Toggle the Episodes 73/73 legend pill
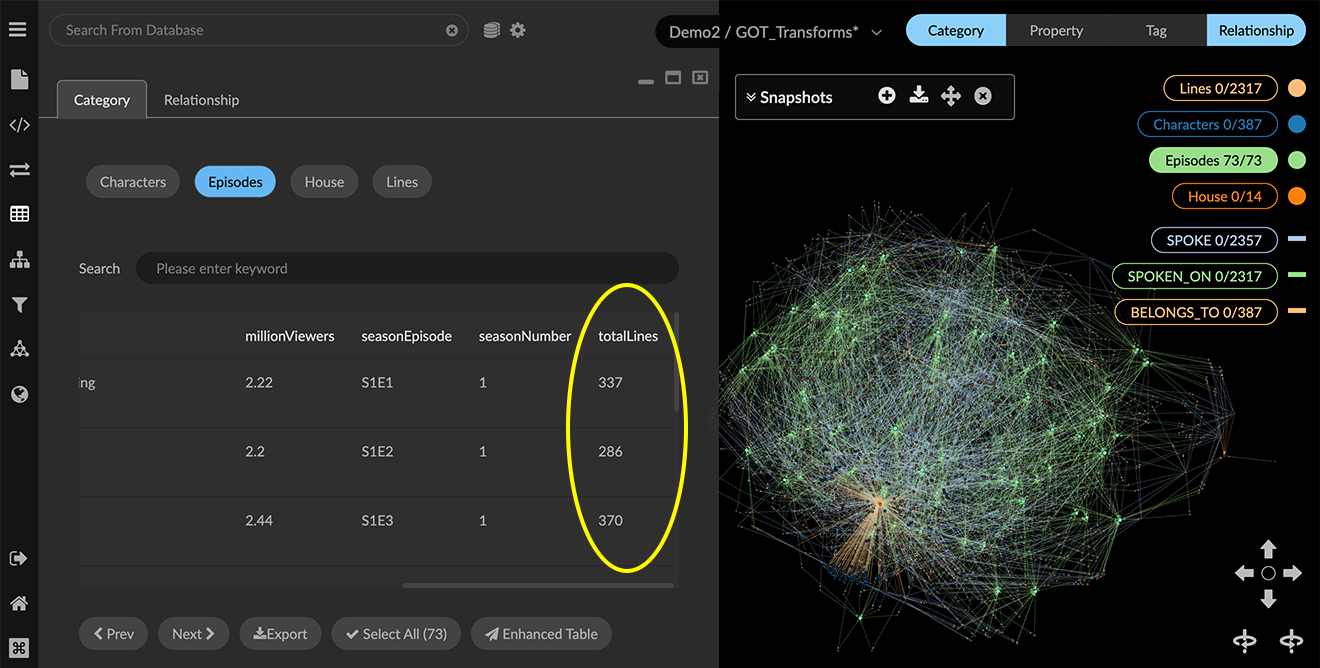 point(1213,160)
